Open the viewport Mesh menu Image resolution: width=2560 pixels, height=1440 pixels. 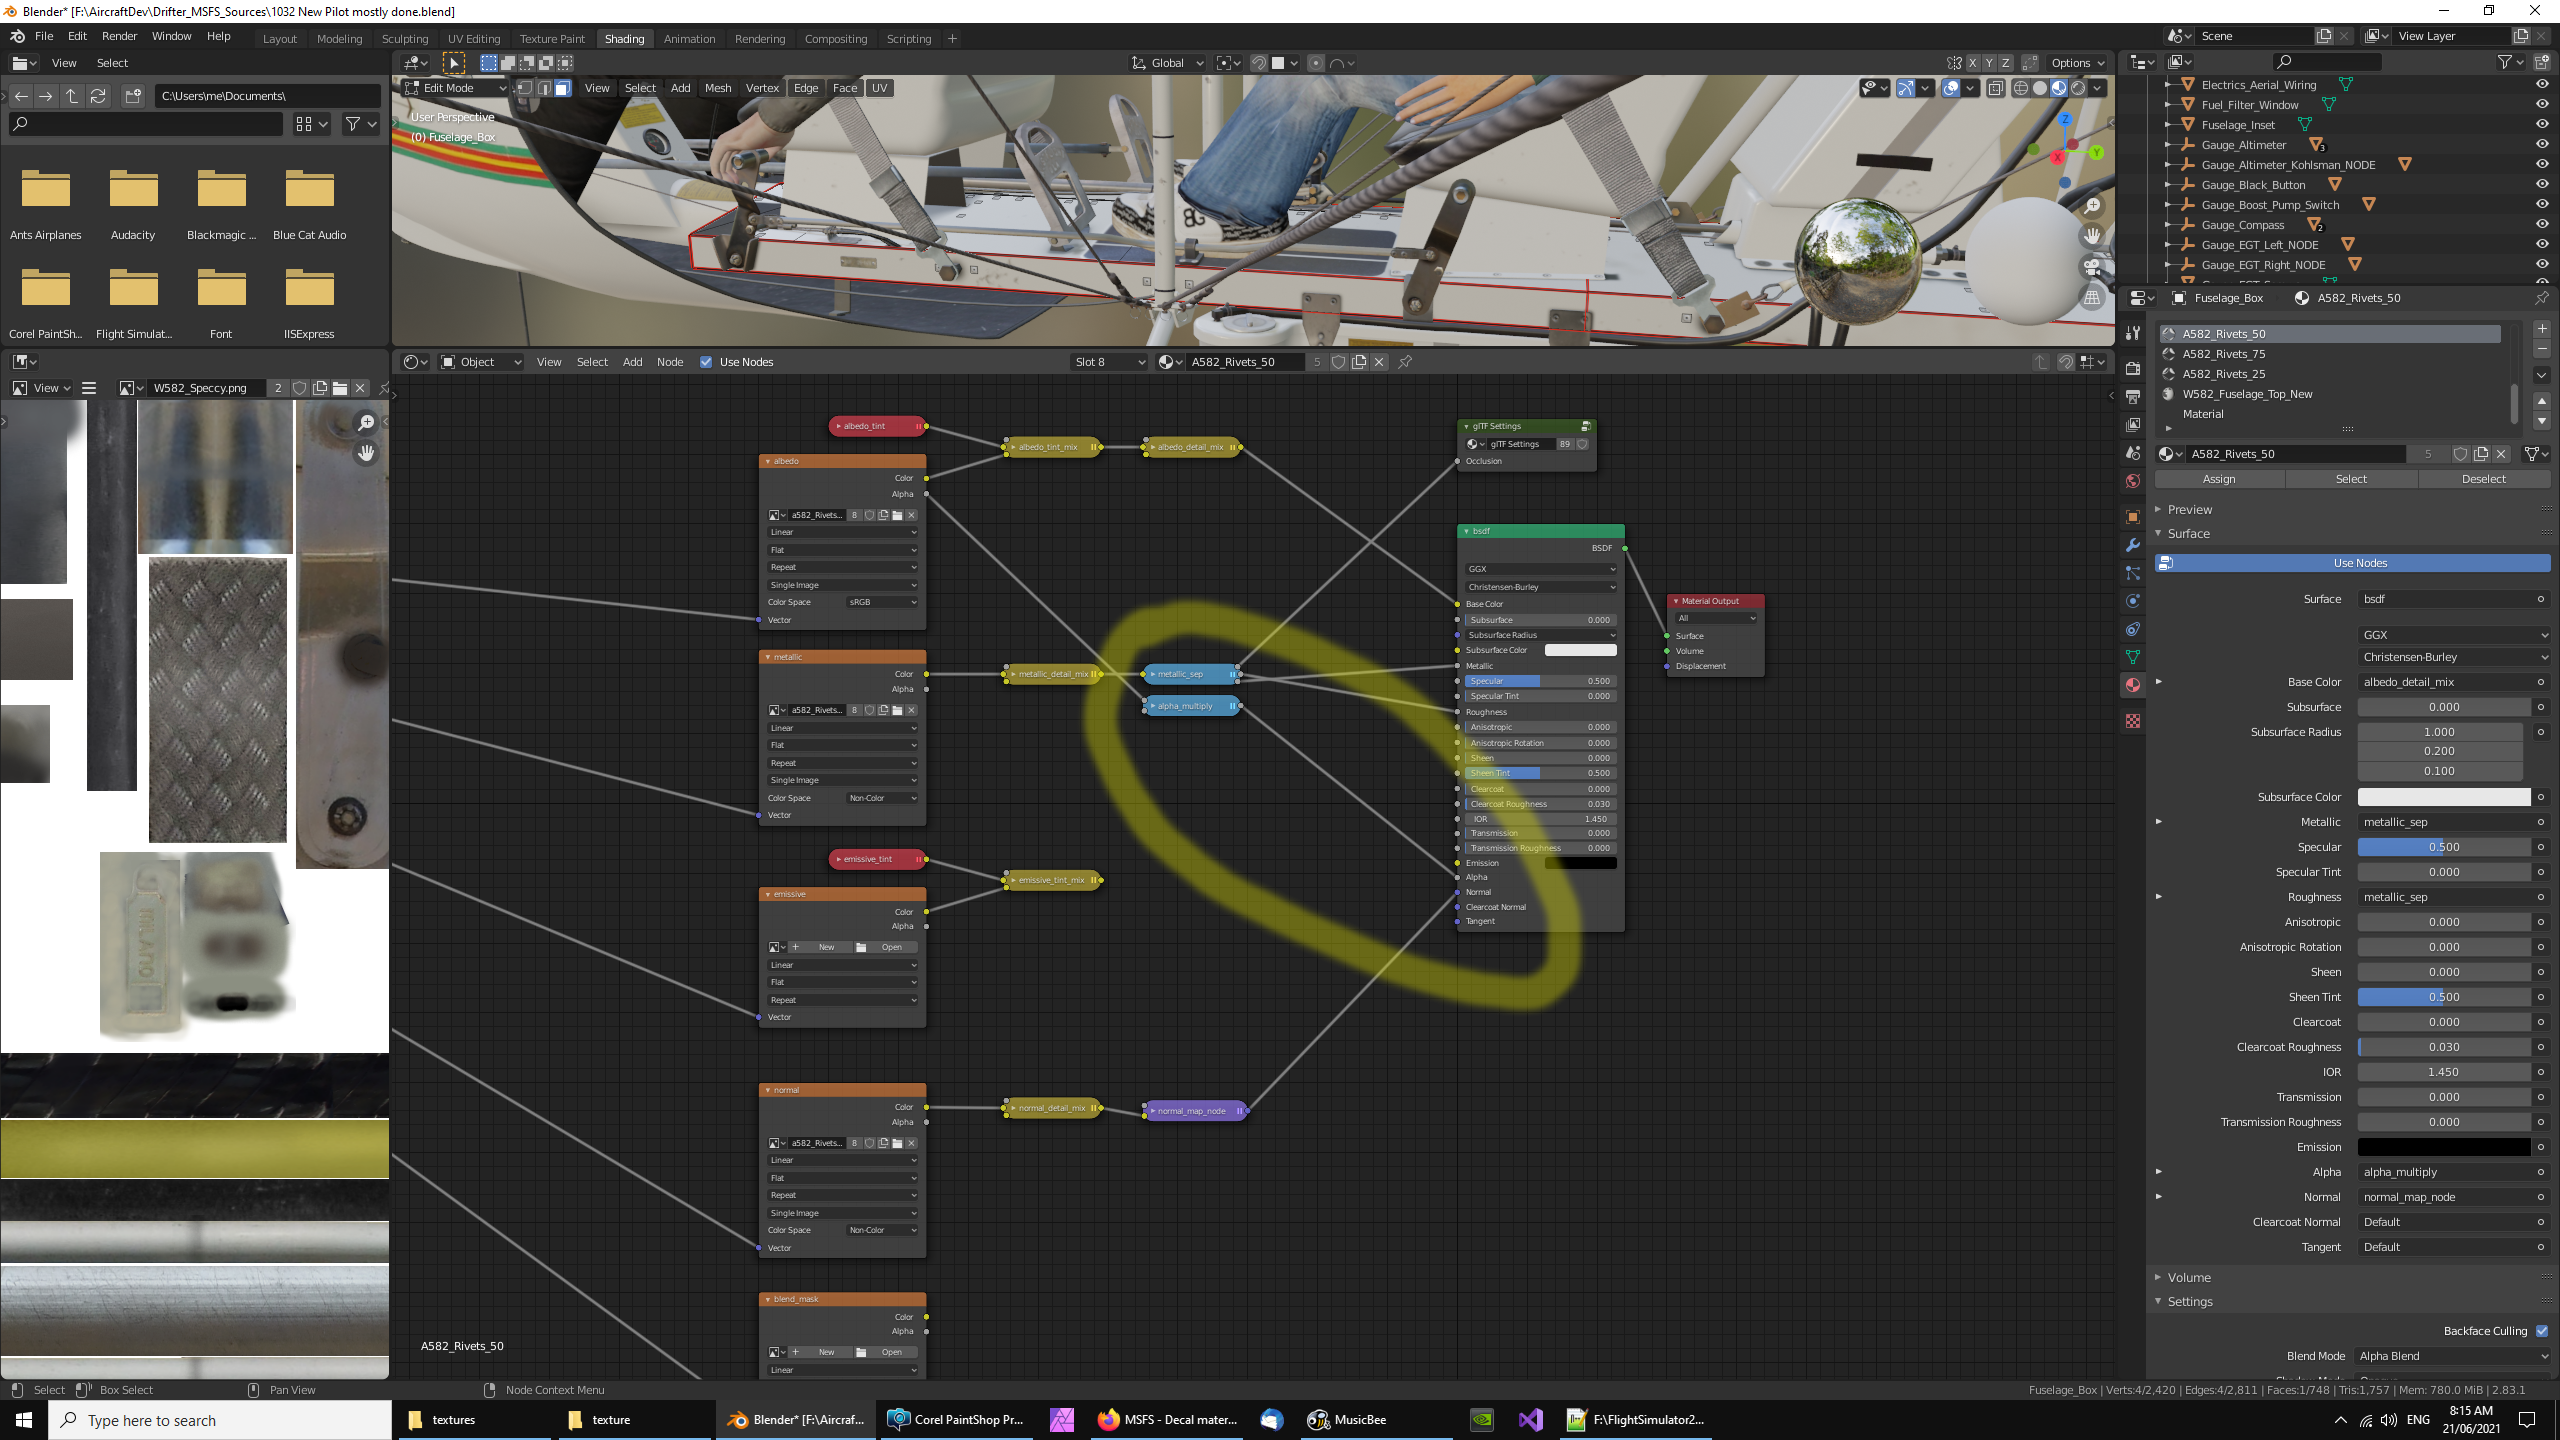pos(718,88)
